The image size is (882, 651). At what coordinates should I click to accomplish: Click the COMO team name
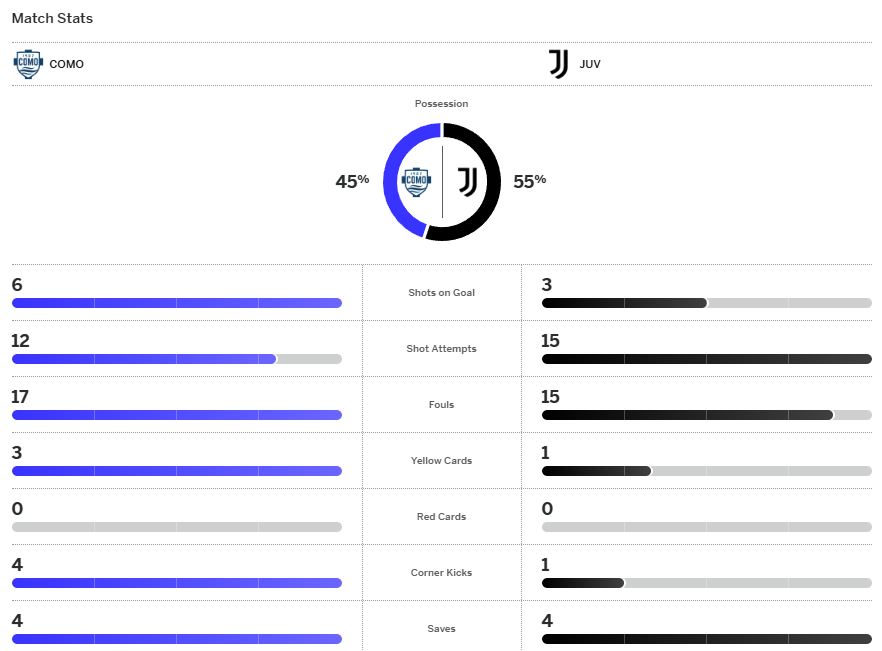pos(67,64)
